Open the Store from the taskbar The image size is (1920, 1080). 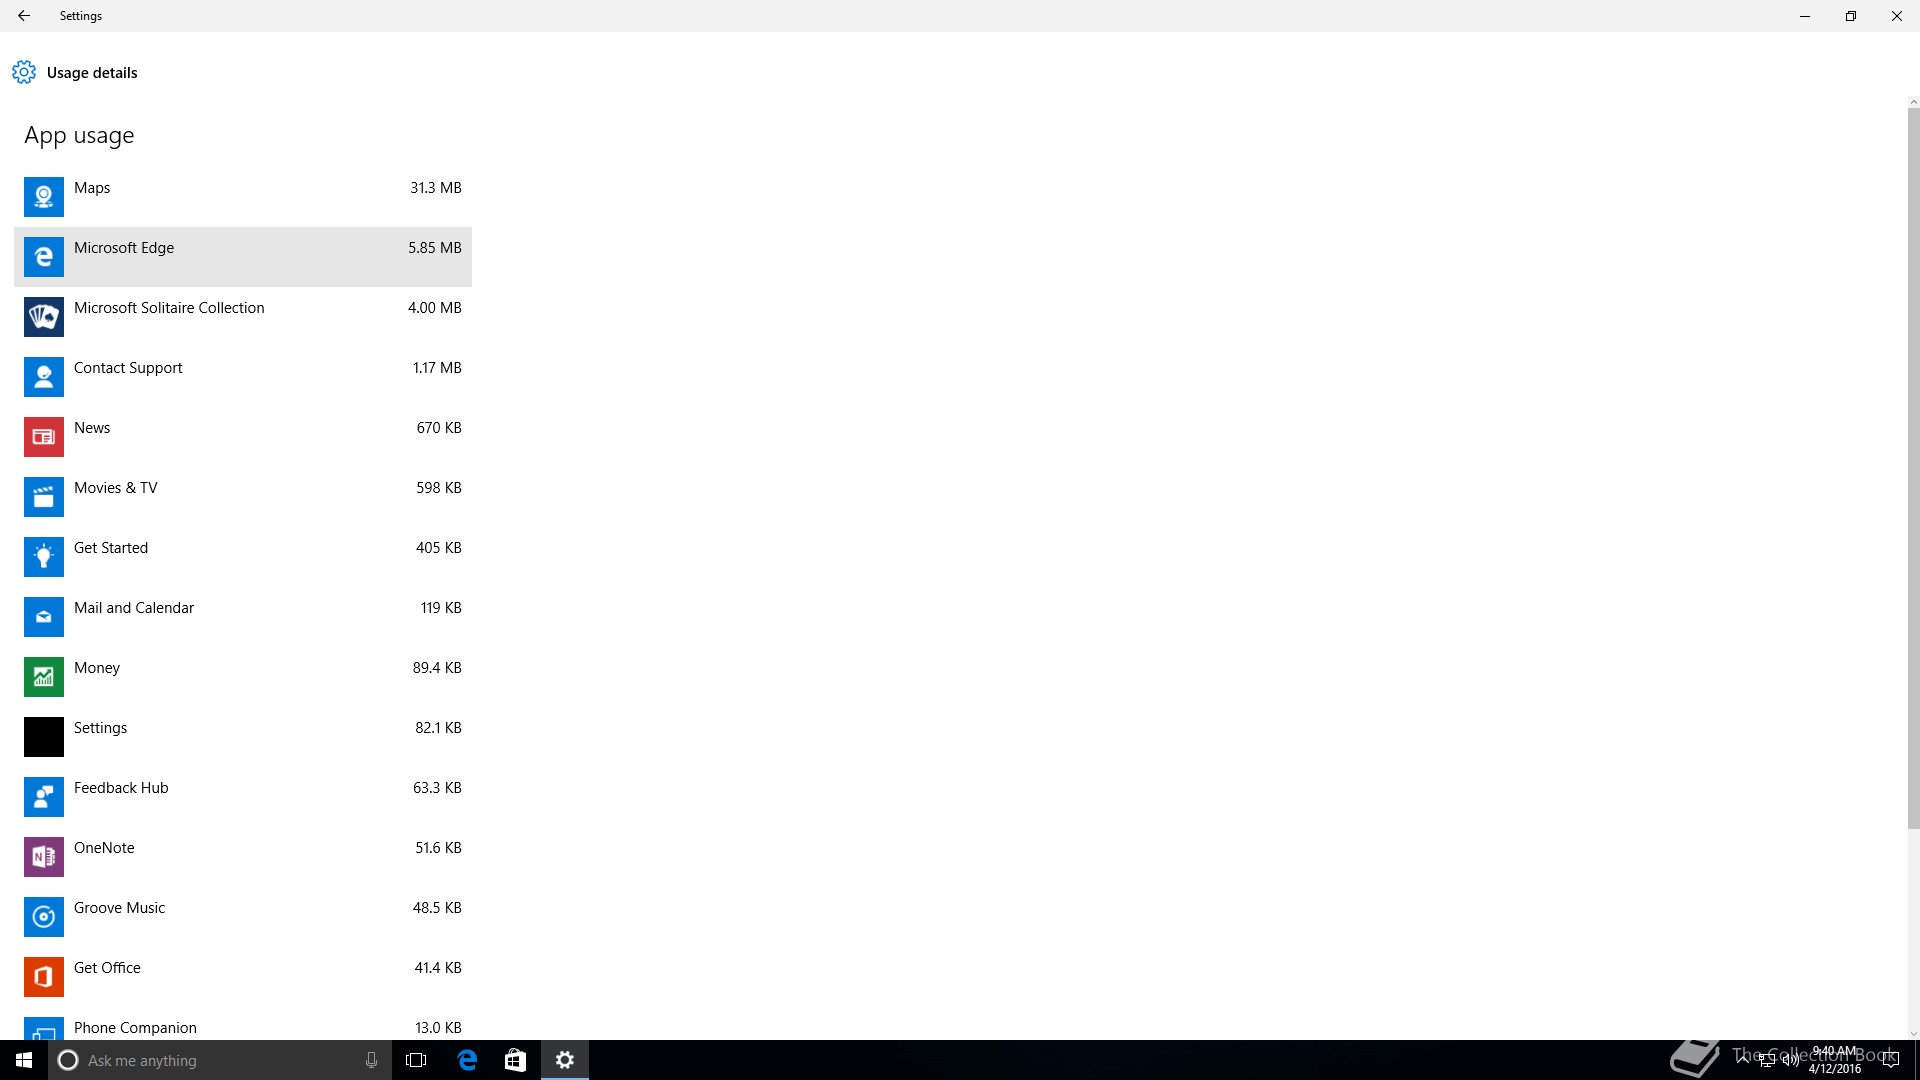[x=515, y=1060]
